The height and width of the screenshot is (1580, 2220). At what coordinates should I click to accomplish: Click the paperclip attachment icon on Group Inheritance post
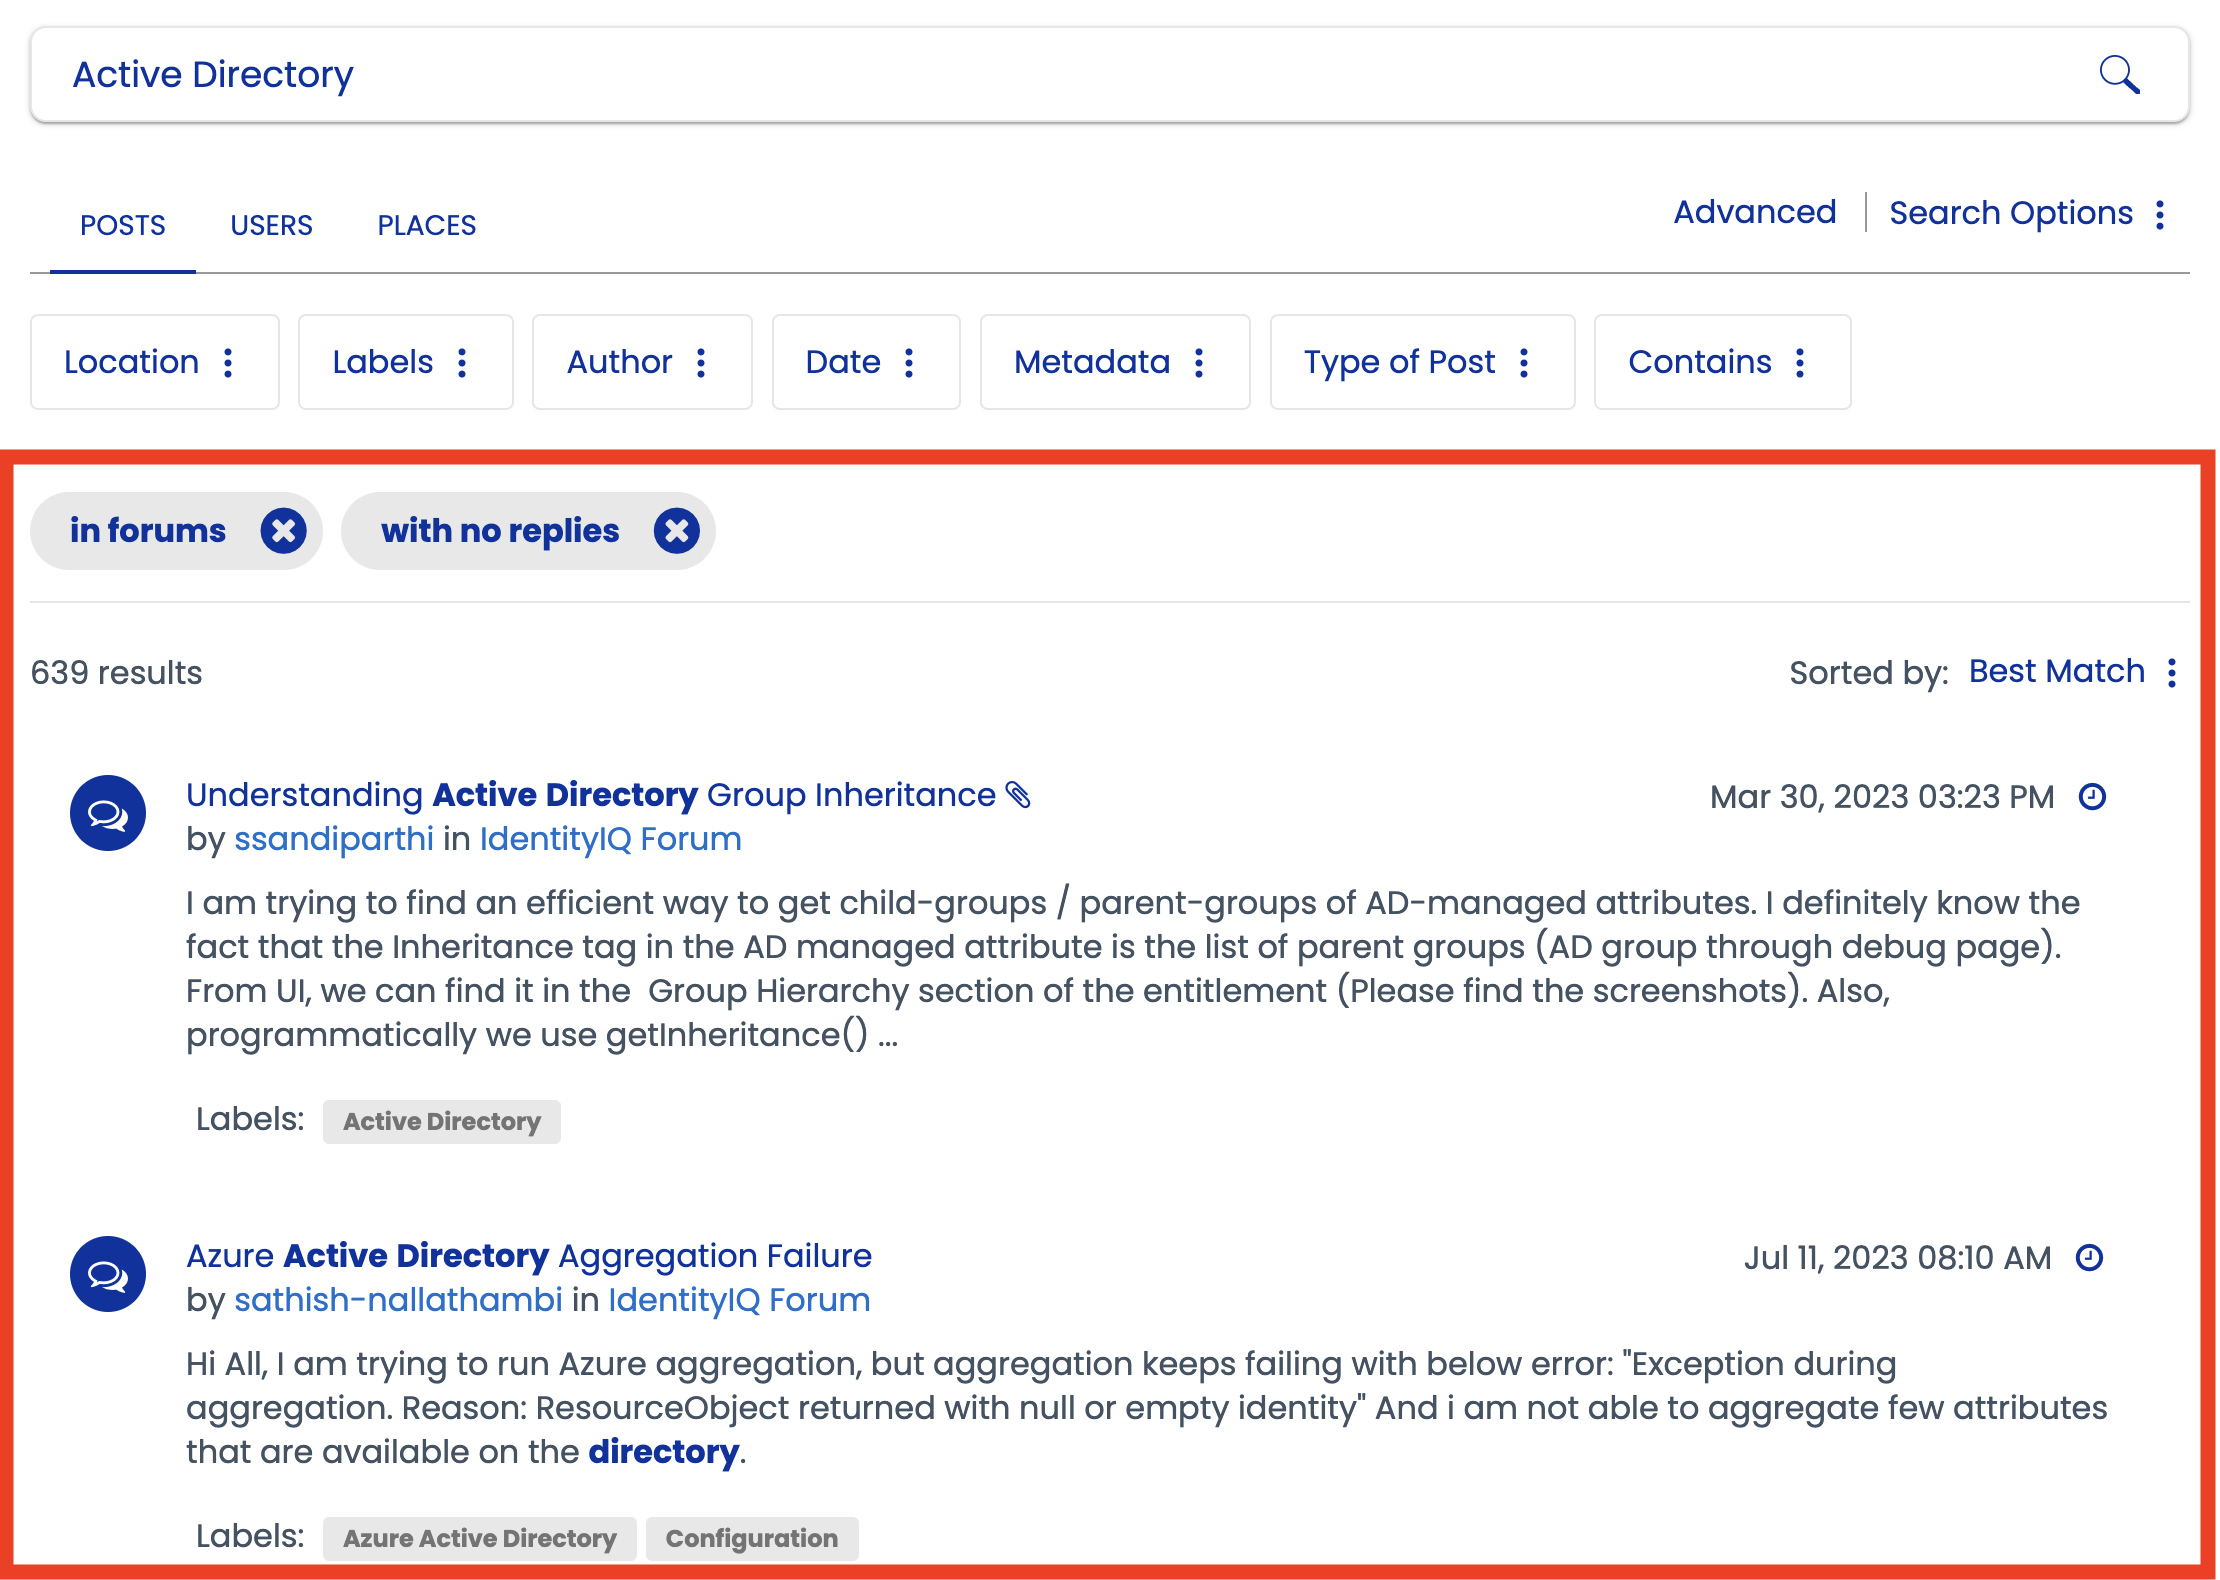(1018, 795)
